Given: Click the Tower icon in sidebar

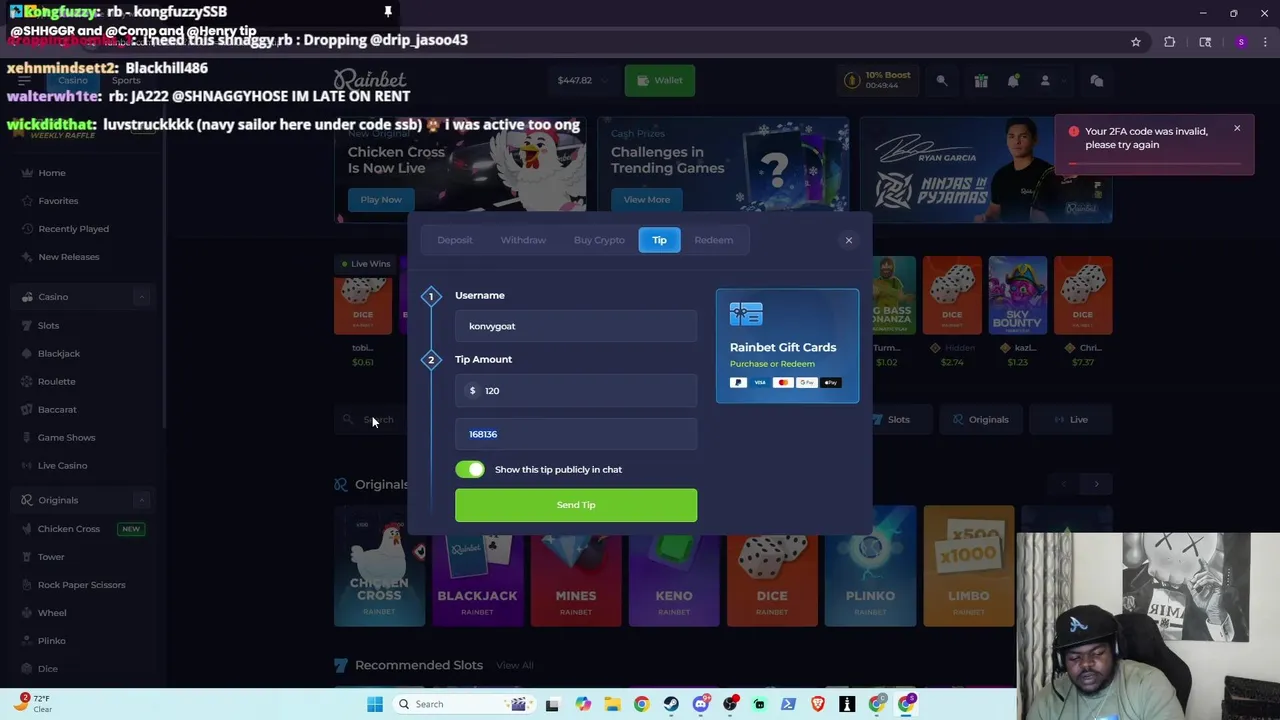Looking at the screenshot, I should (x=28, y=557).
